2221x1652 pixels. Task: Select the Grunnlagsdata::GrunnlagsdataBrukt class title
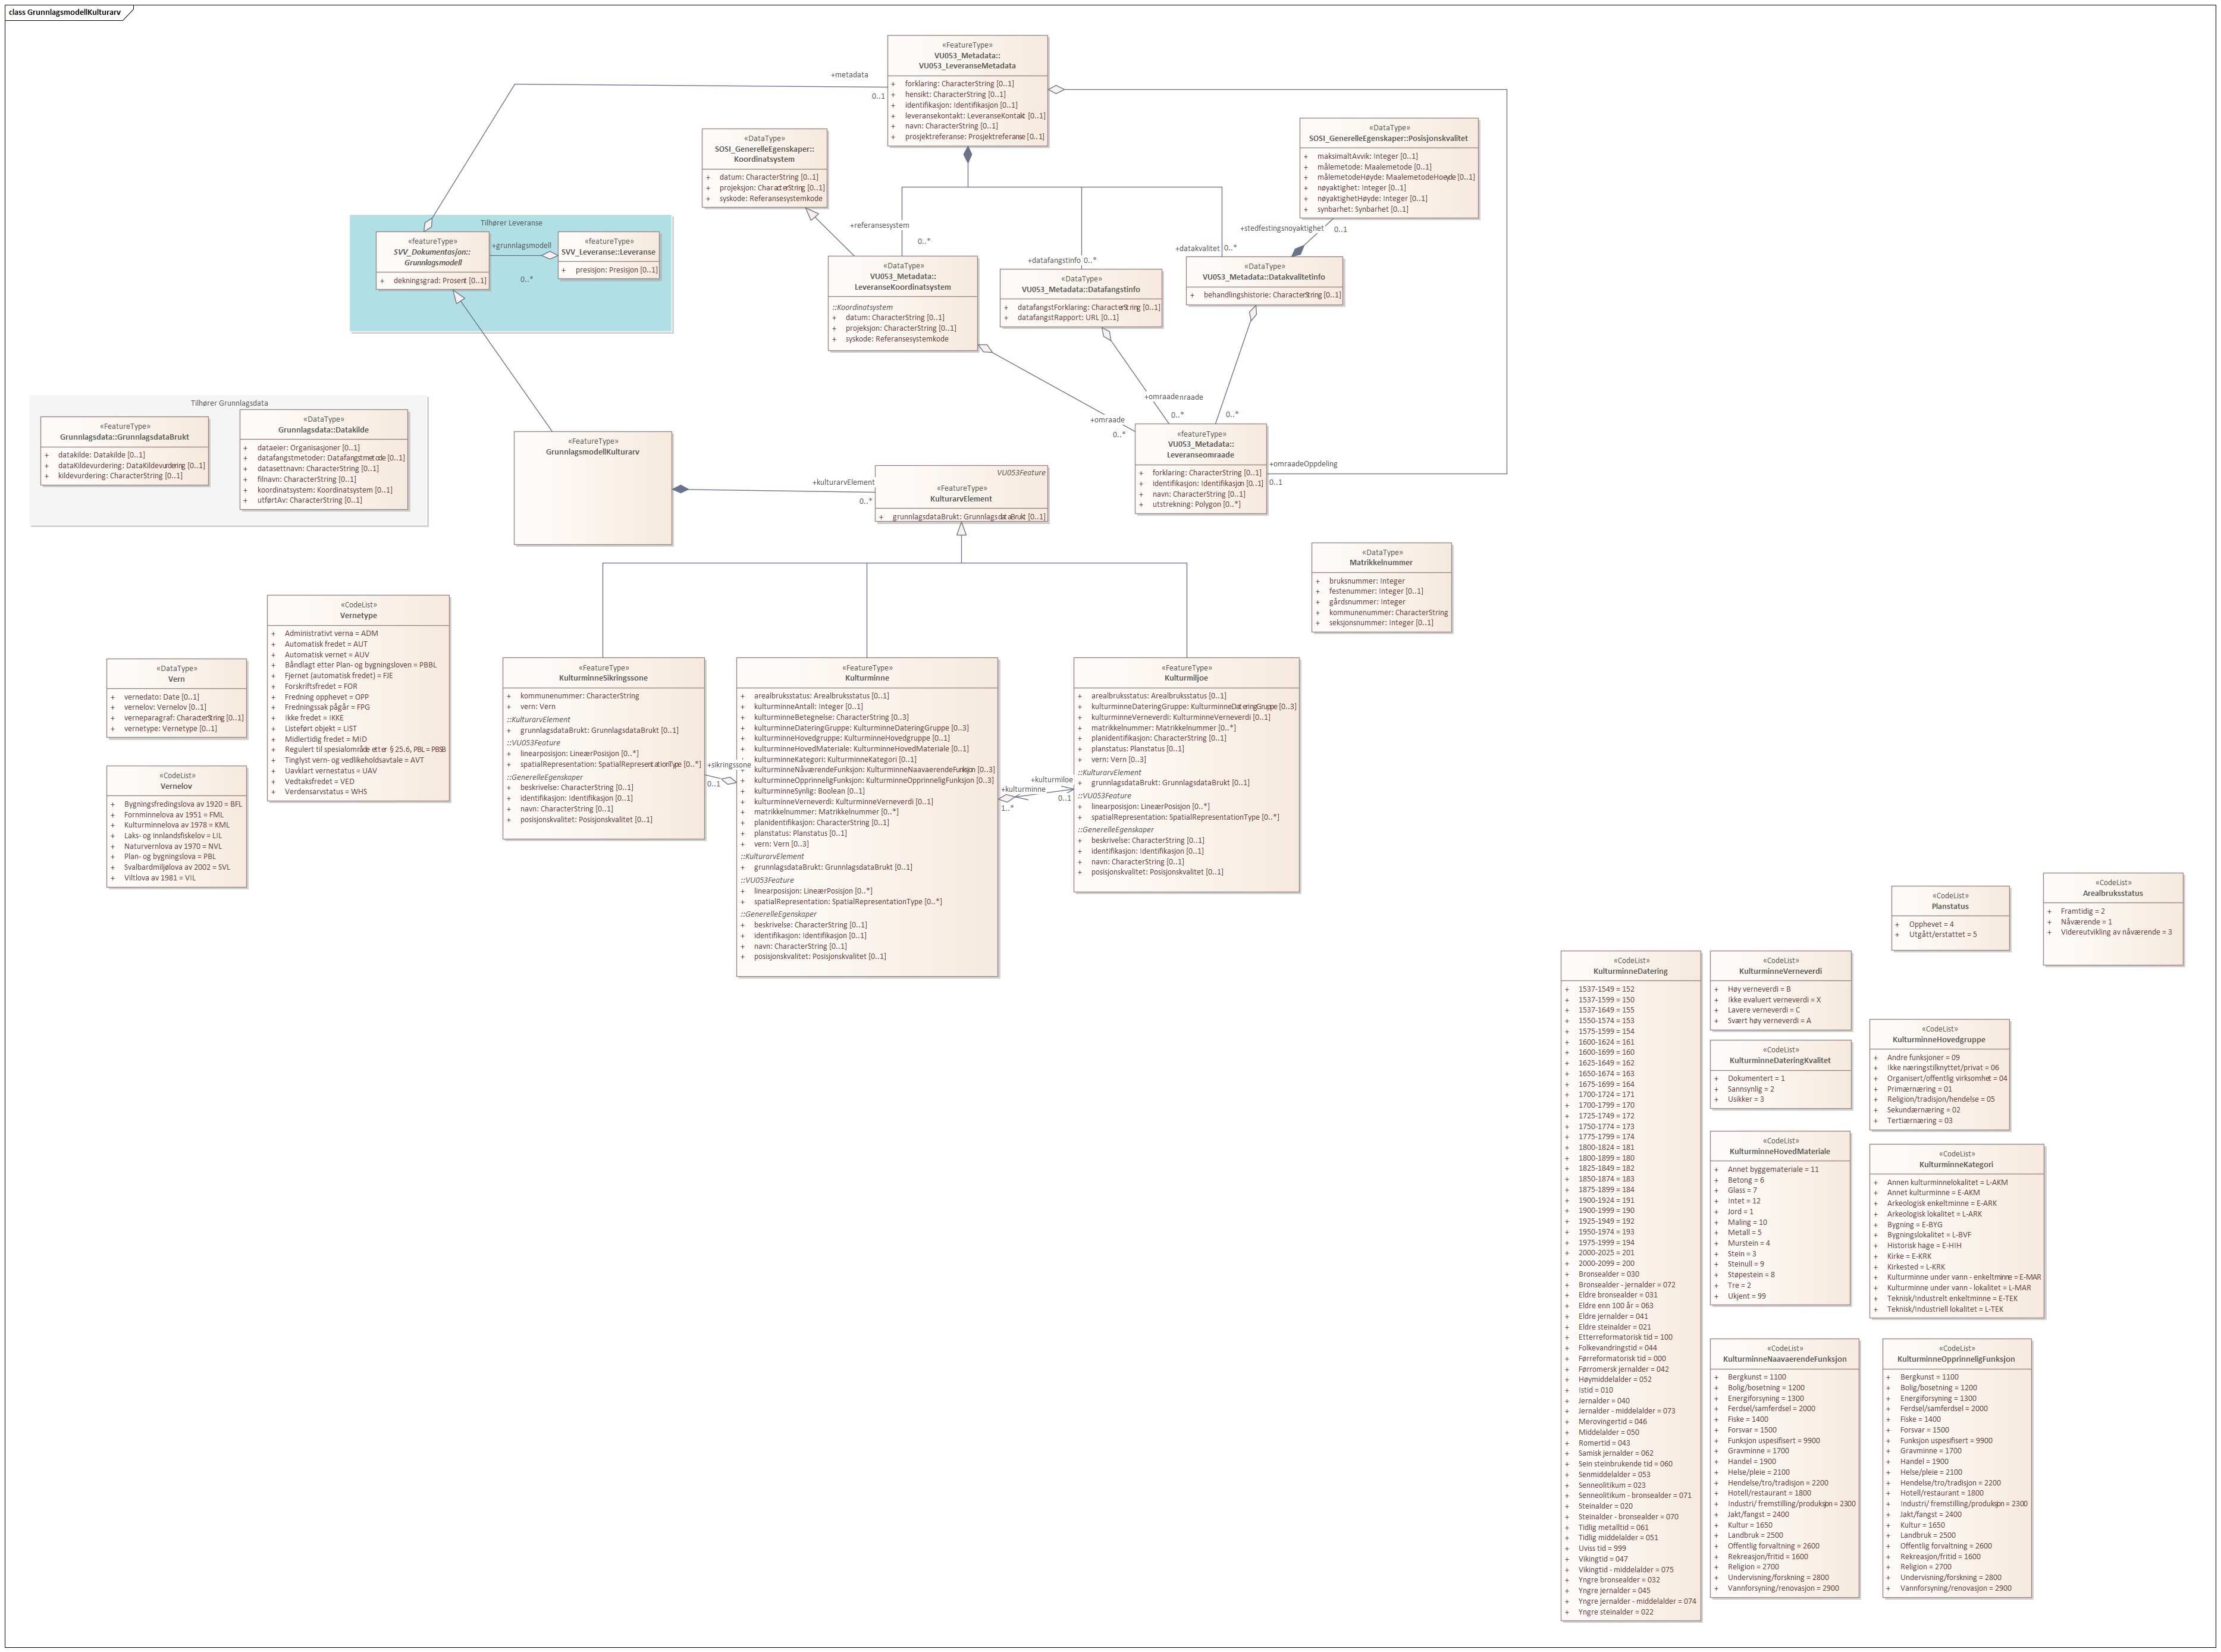125,437
